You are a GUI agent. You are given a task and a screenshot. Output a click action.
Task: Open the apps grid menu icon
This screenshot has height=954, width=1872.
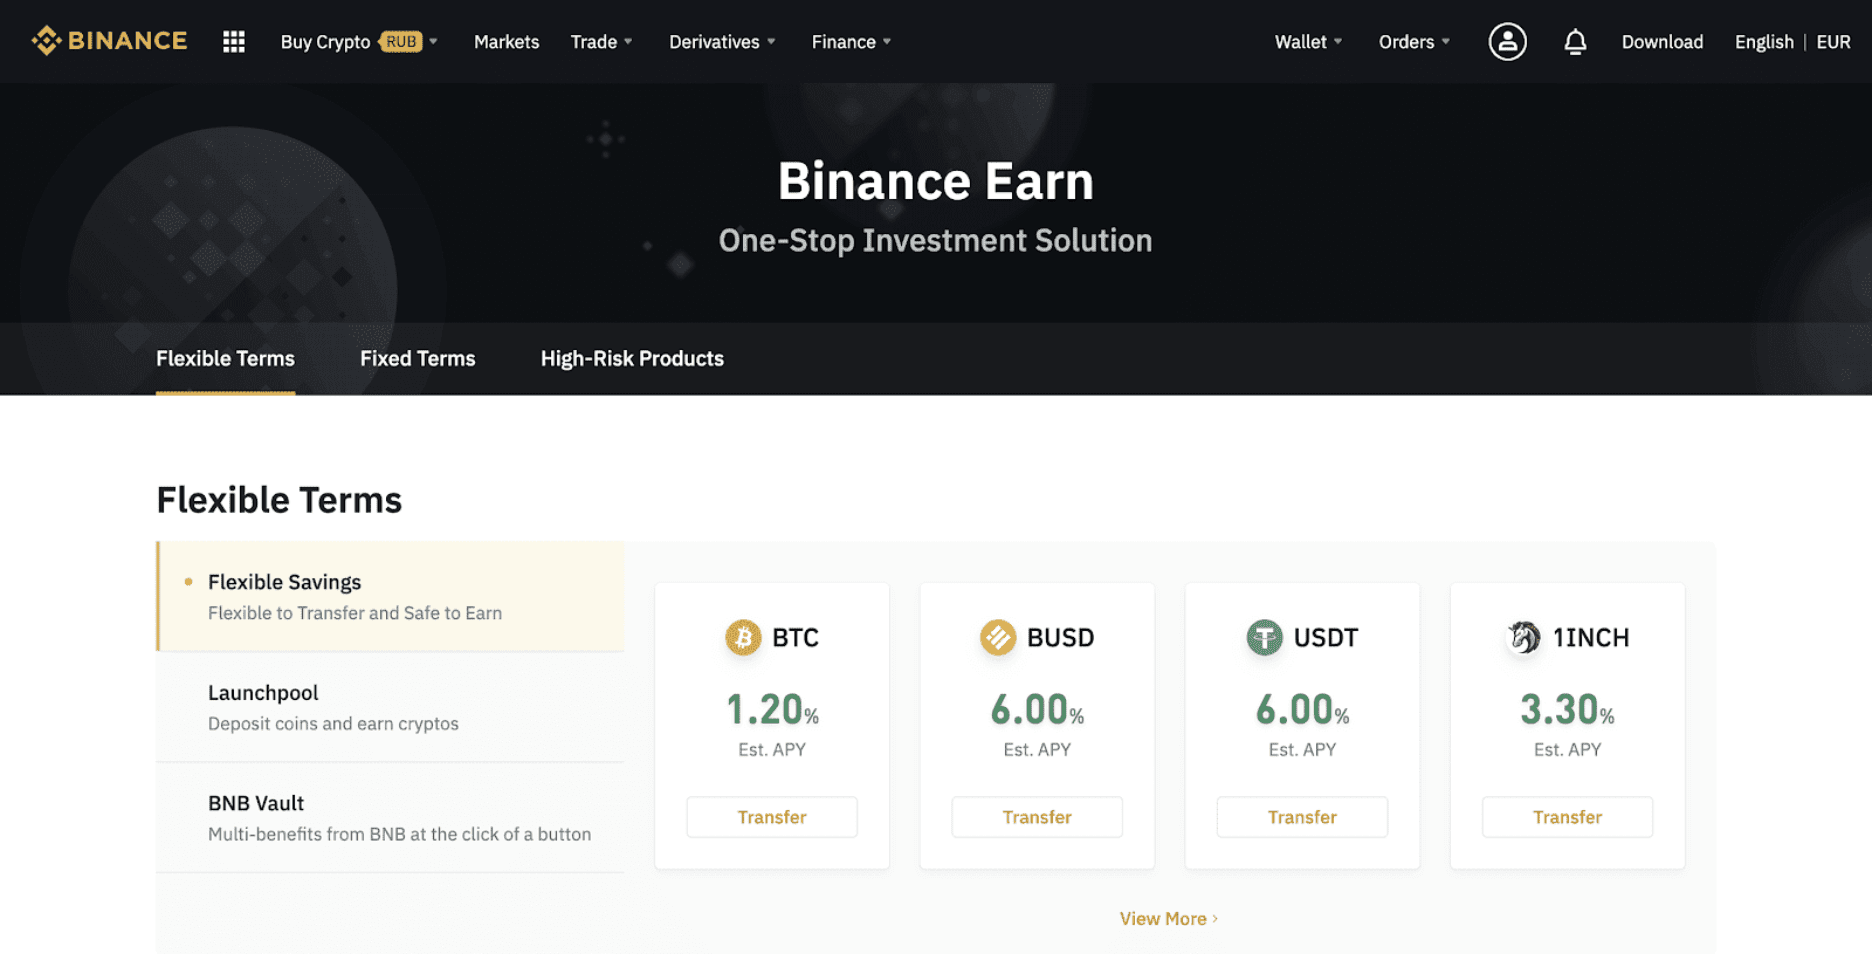click(x=234, y=41)
